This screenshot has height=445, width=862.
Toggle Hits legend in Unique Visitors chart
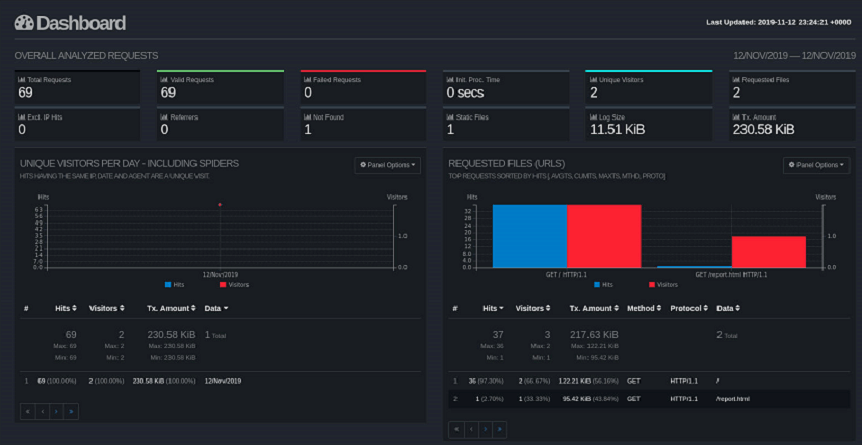(174, 284)
